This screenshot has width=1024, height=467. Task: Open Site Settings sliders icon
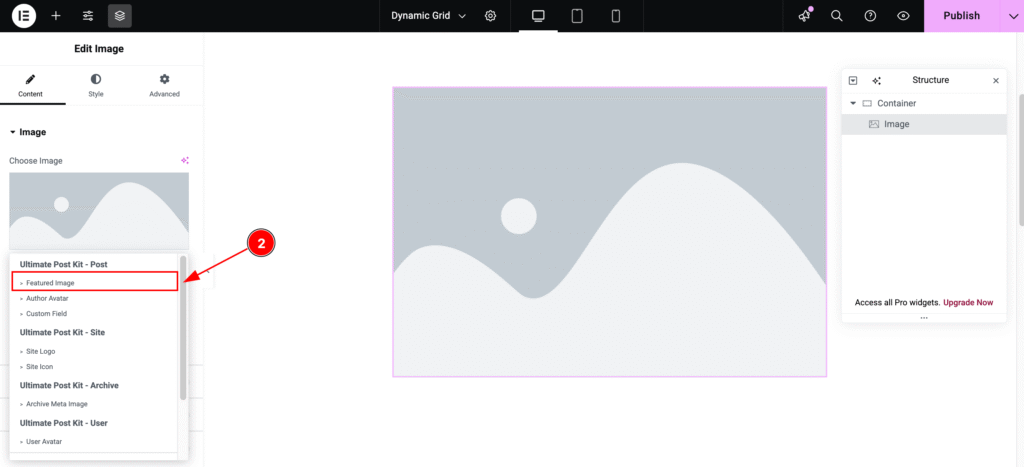(88, 16)
